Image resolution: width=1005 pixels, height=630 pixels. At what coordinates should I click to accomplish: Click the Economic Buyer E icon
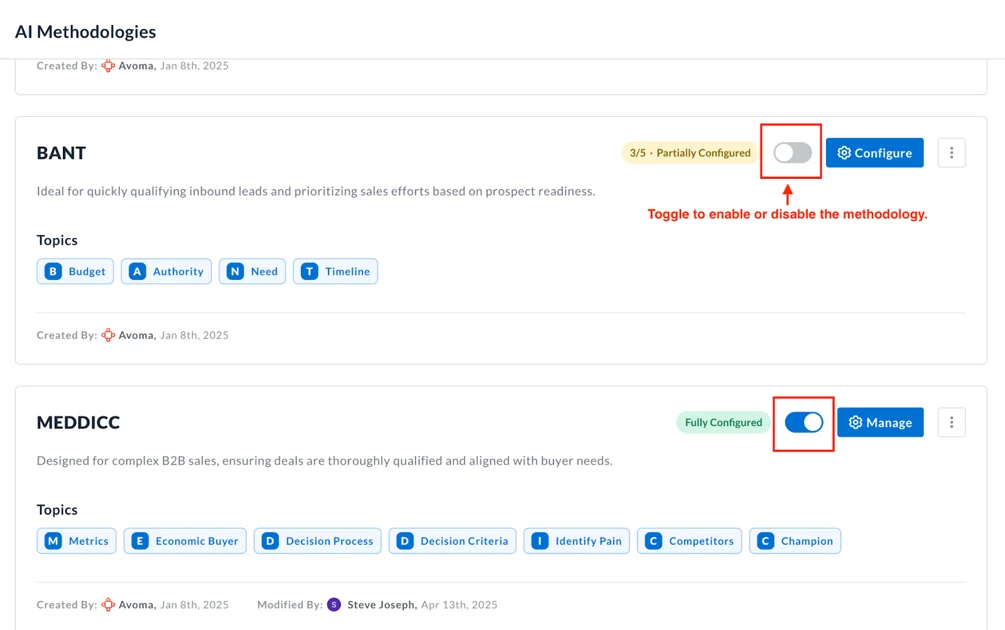(x=140, y=541)
